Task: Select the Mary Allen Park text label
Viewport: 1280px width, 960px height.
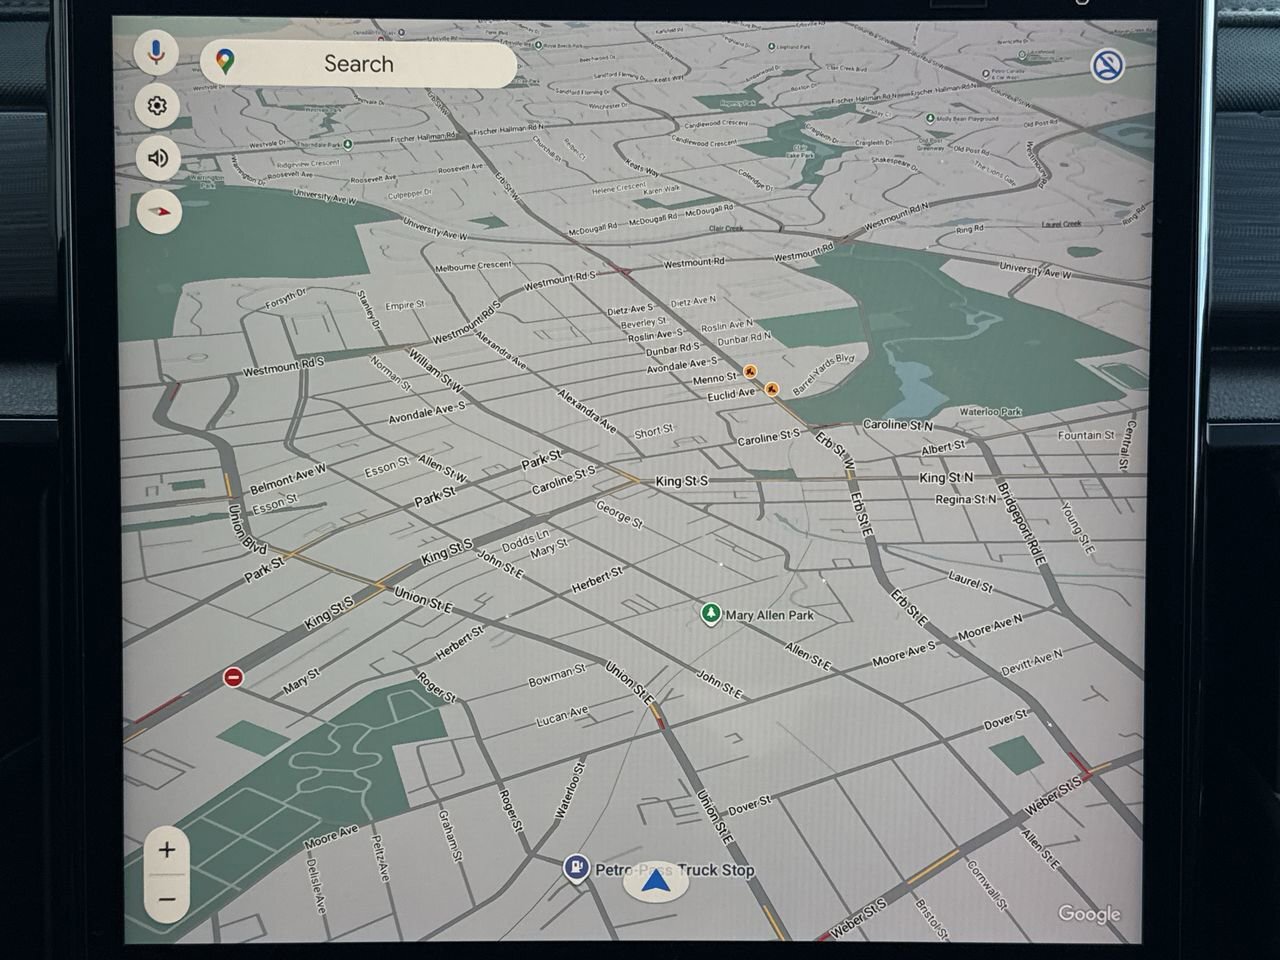Action: pos(769,616)
